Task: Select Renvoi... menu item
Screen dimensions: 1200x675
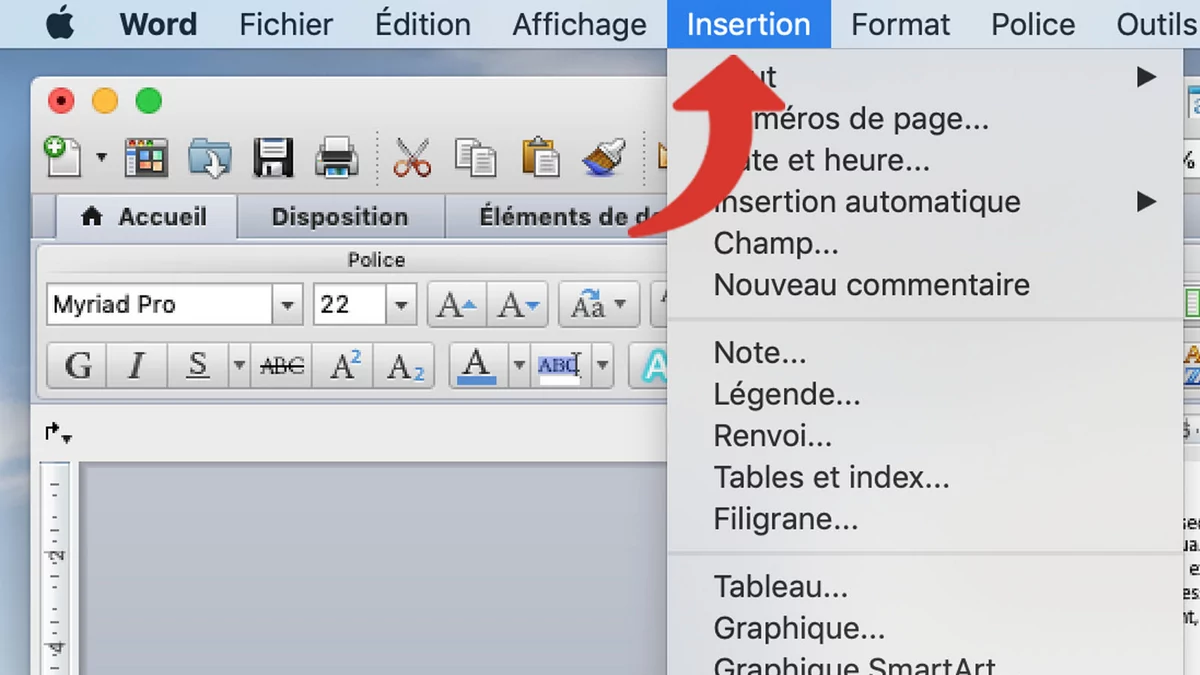Action: [x=925, y=437]
